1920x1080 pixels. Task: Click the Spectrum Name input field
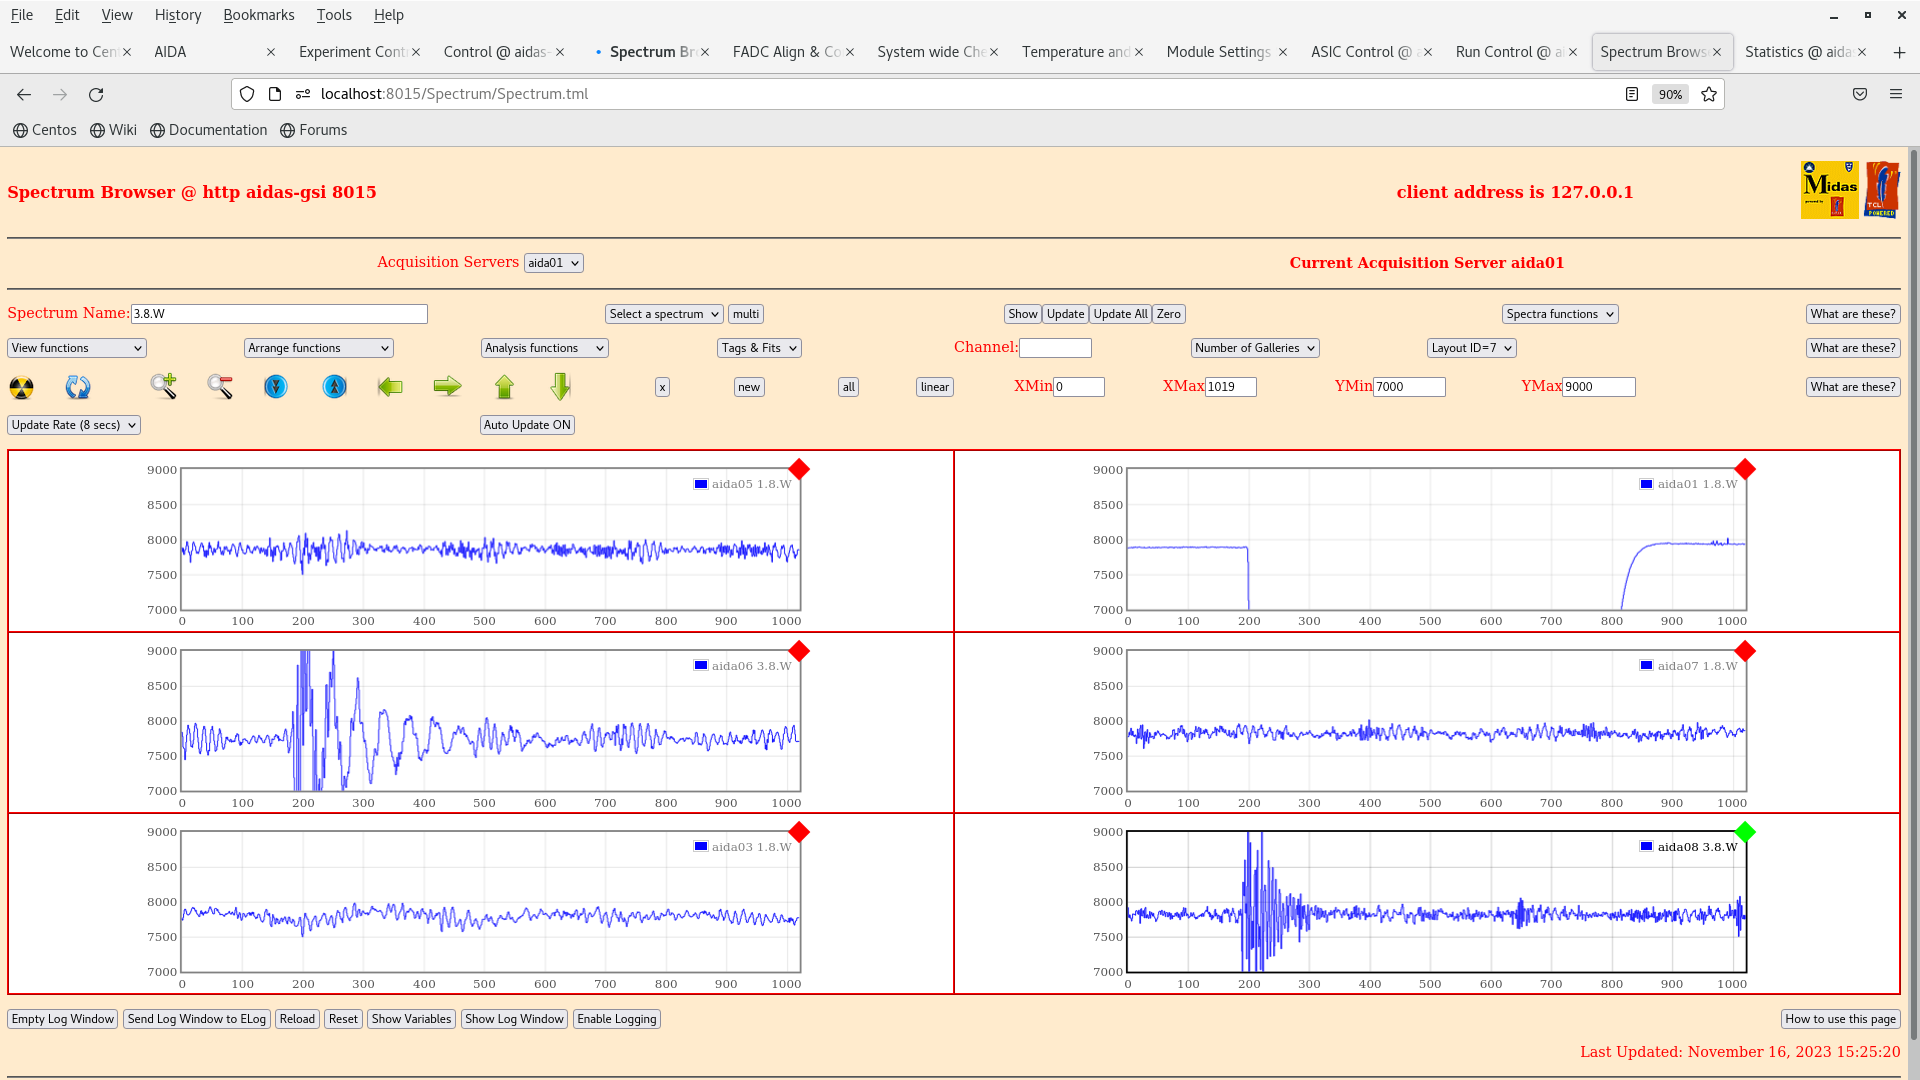[279, 314]
